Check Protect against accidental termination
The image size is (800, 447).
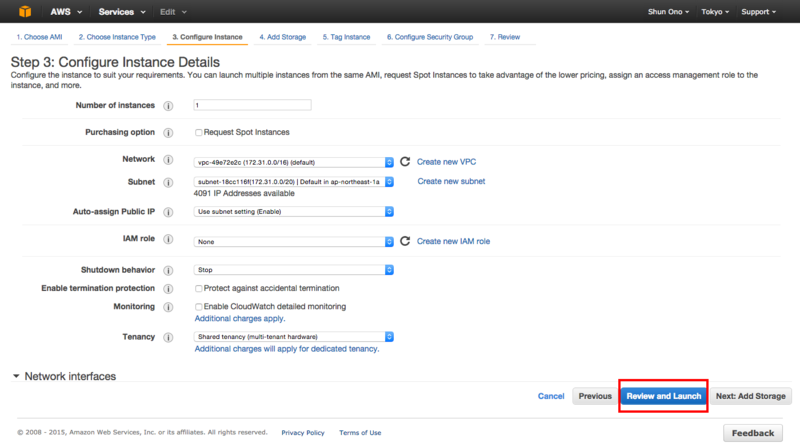[x=198, y=289]
